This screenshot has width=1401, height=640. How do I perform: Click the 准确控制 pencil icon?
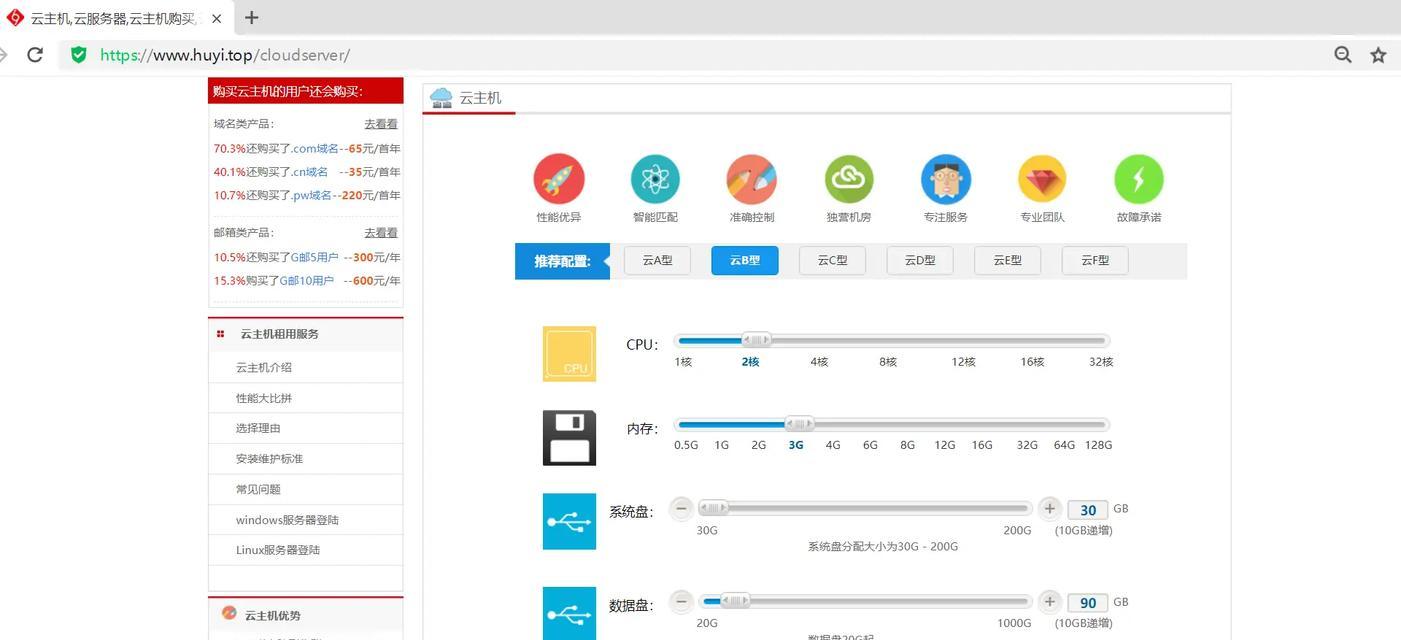coord(752,179)
